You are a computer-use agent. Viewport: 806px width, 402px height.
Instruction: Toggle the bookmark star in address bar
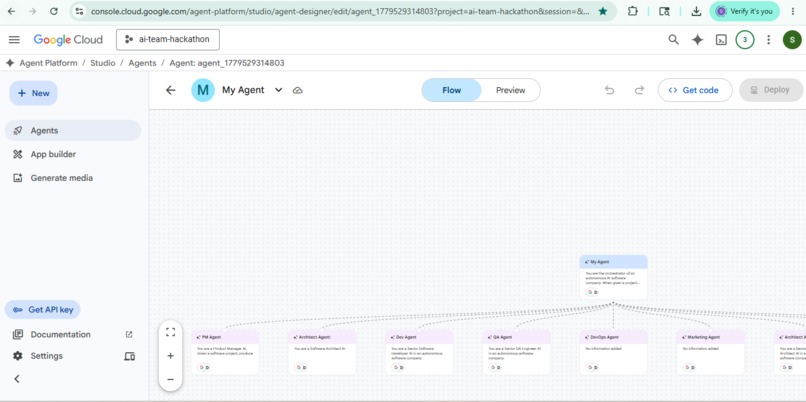(602, 11)
